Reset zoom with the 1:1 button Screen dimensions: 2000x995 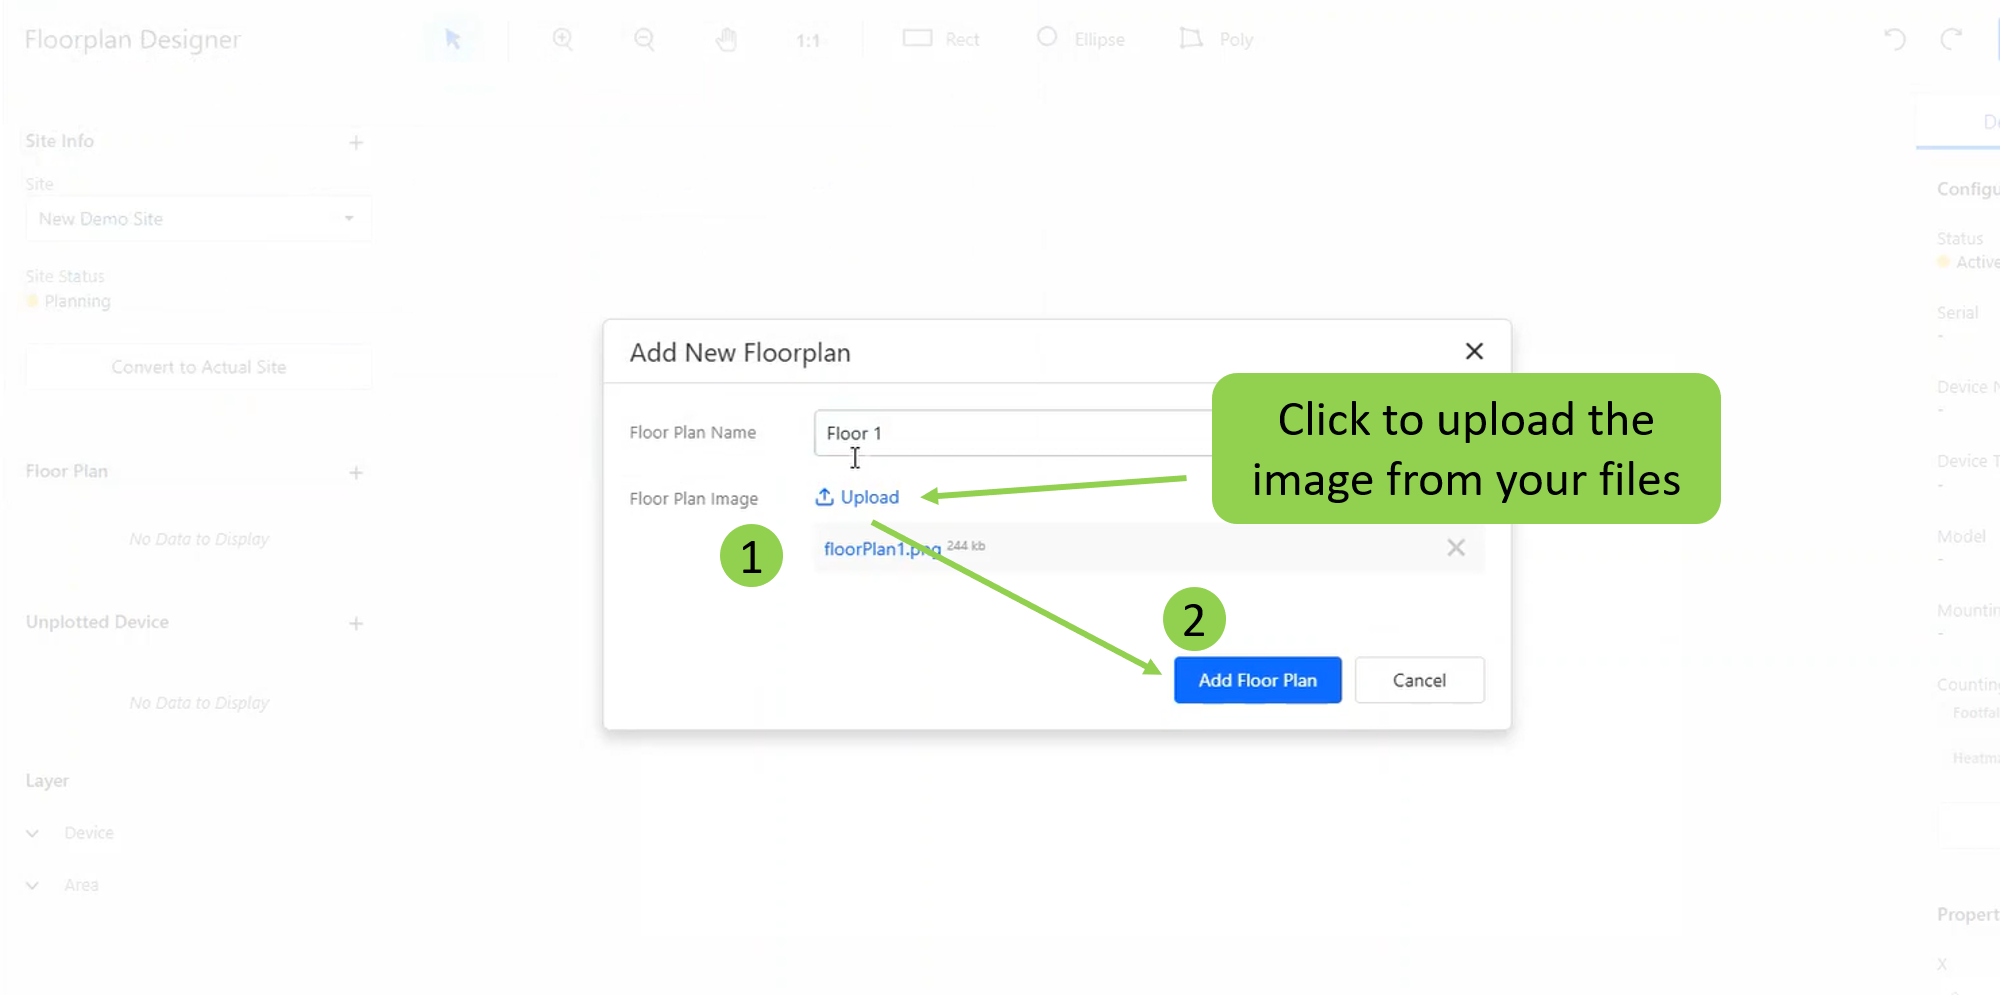(808, 41)
